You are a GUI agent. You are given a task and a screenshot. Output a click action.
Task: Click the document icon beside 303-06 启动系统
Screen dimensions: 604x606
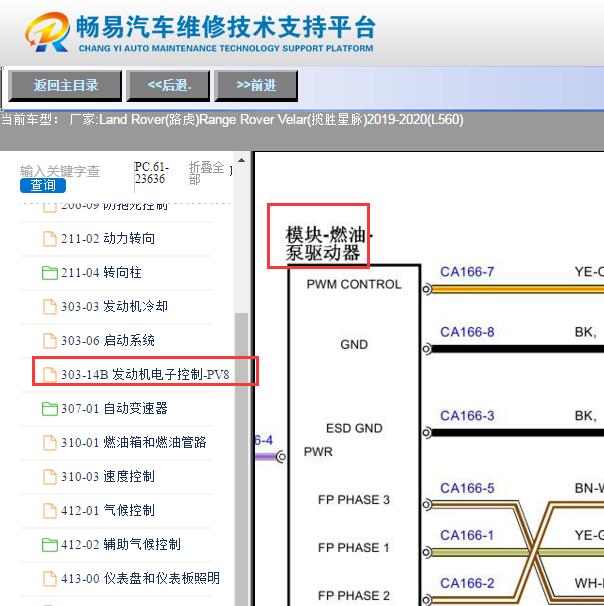[49, 341]
